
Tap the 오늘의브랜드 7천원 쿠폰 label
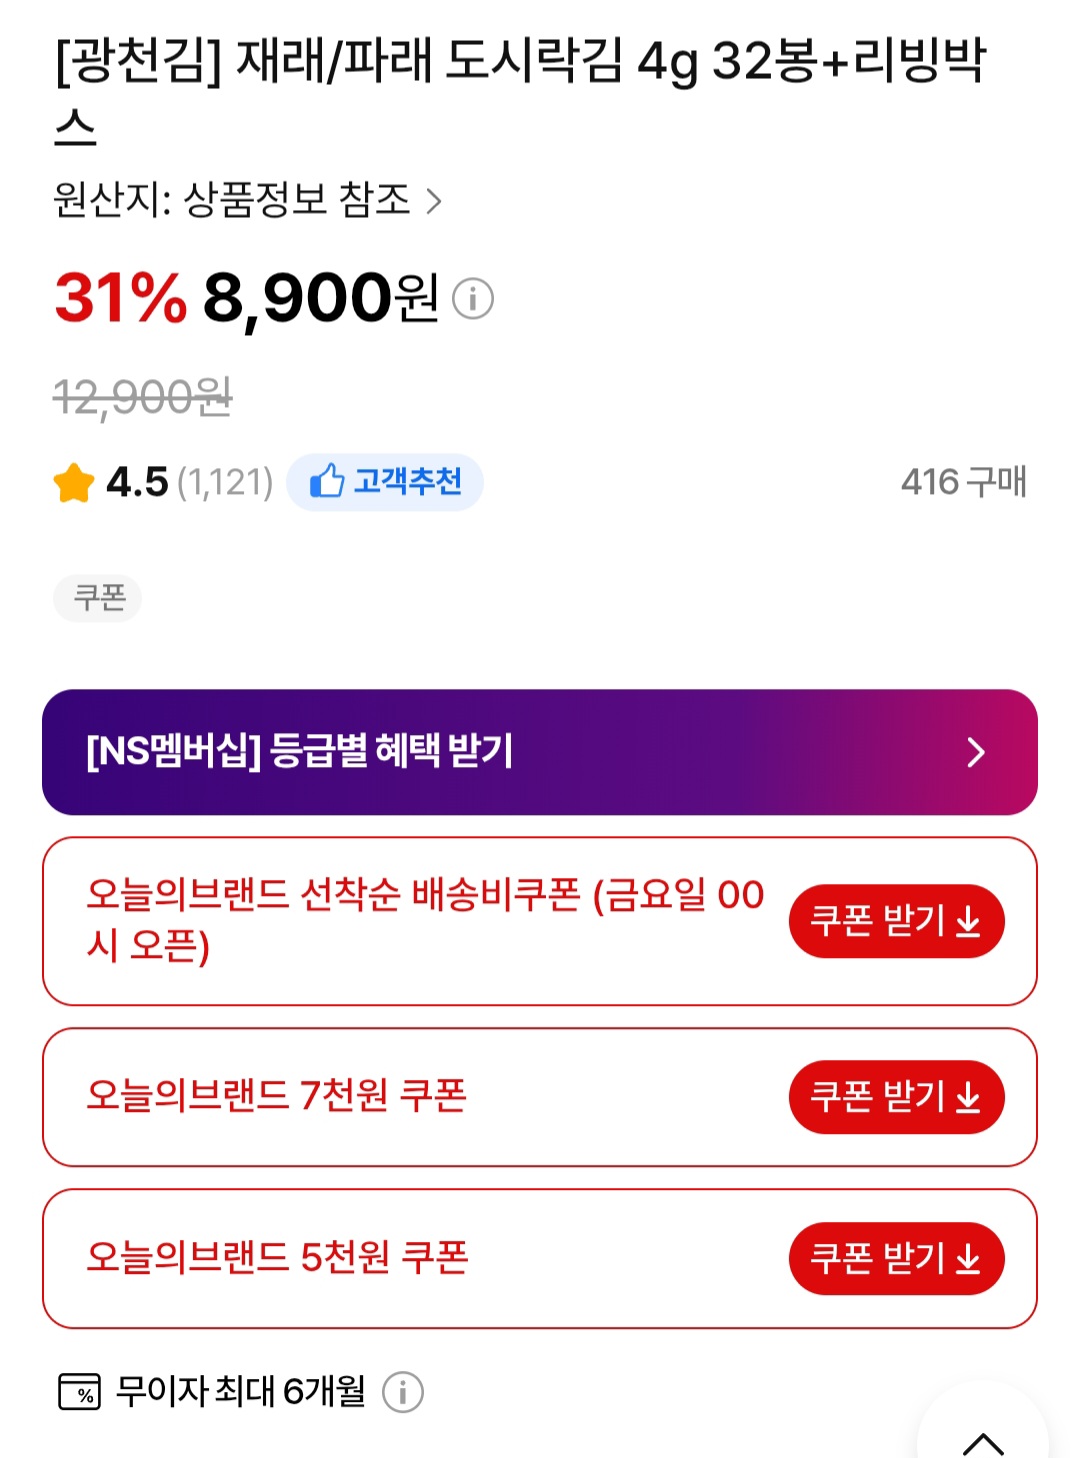[x=277, y=1096]
